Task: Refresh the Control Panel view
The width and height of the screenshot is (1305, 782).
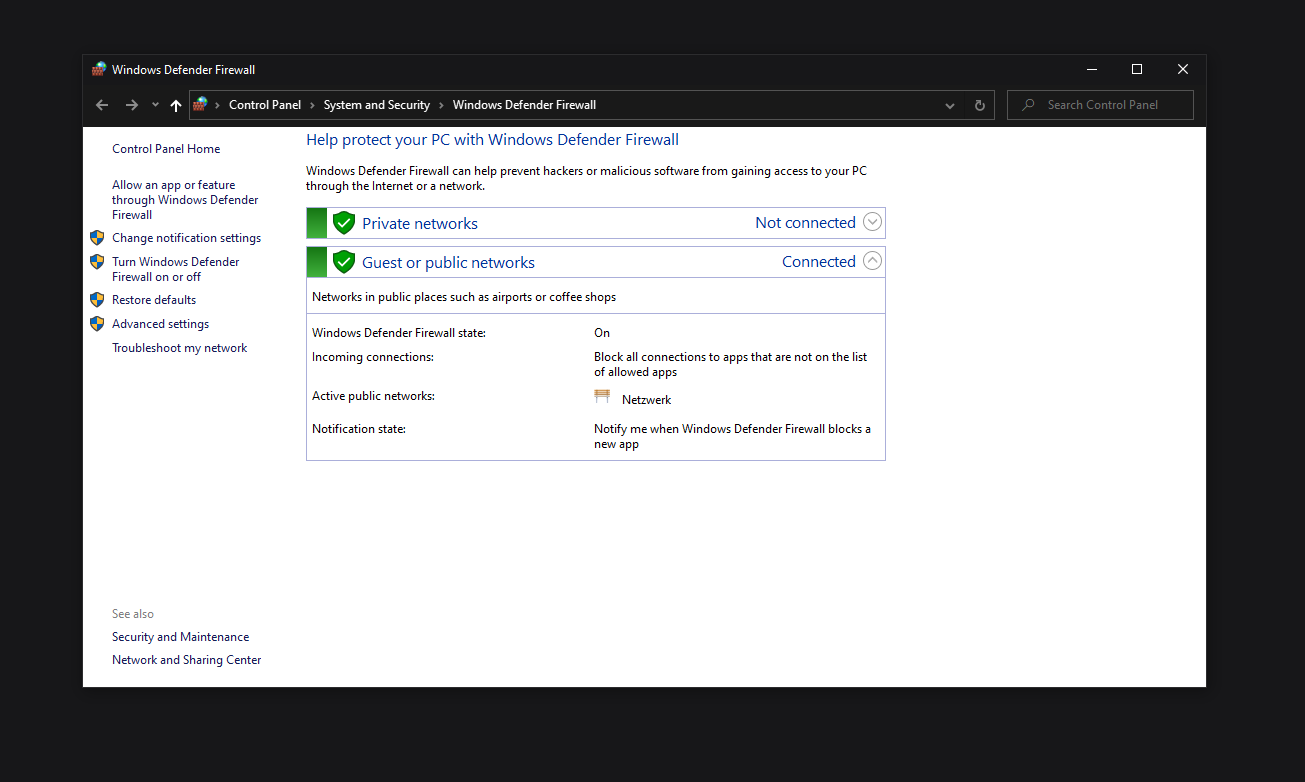Action: coord(980,105)
